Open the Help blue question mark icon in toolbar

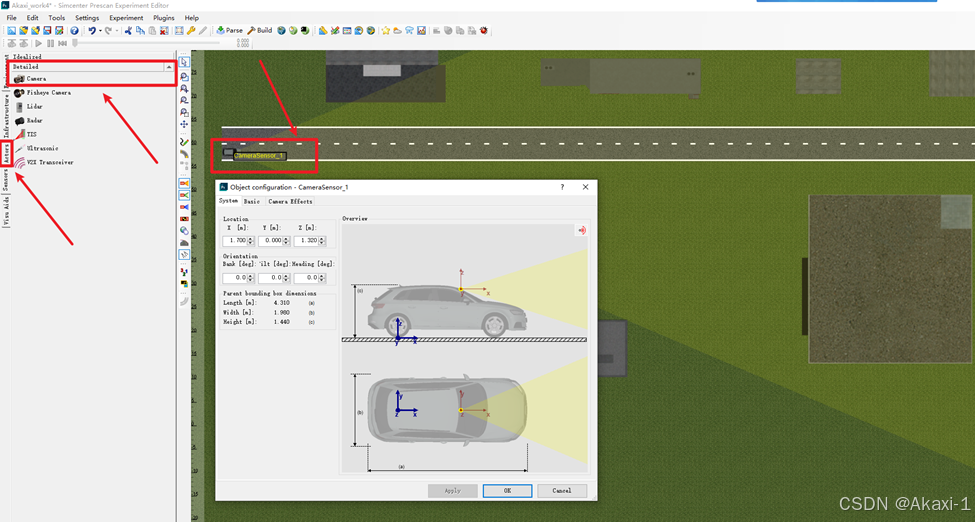pos(74,30)
